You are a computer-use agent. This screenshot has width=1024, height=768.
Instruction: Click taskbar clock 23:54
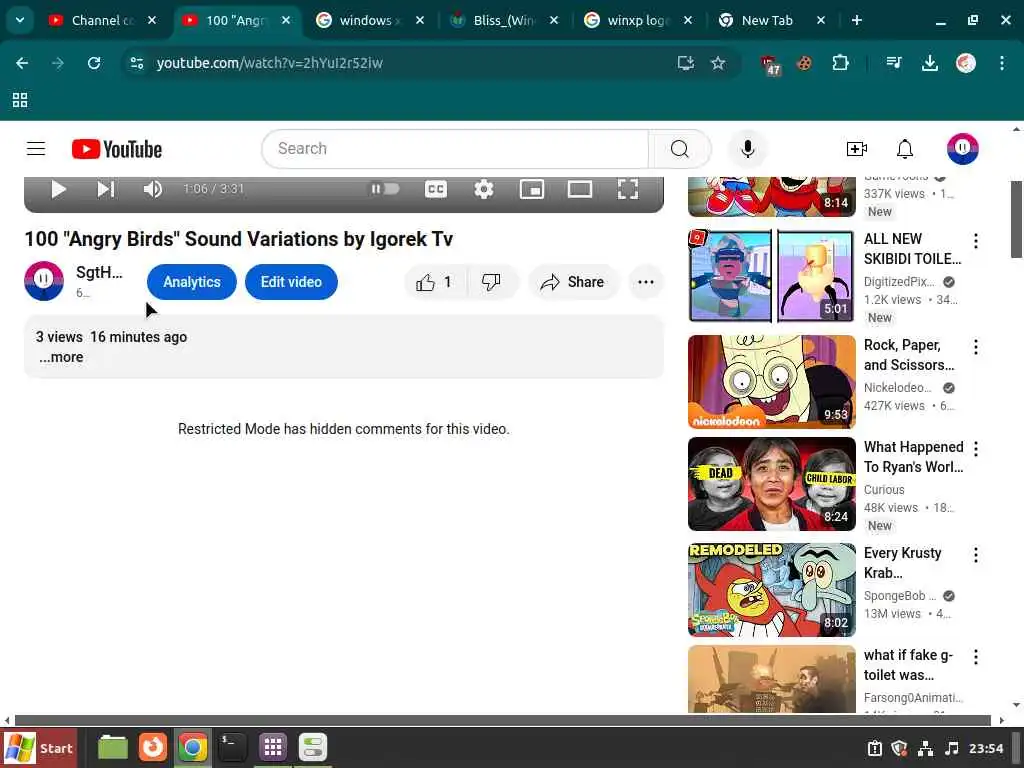[x=986, y=748]
